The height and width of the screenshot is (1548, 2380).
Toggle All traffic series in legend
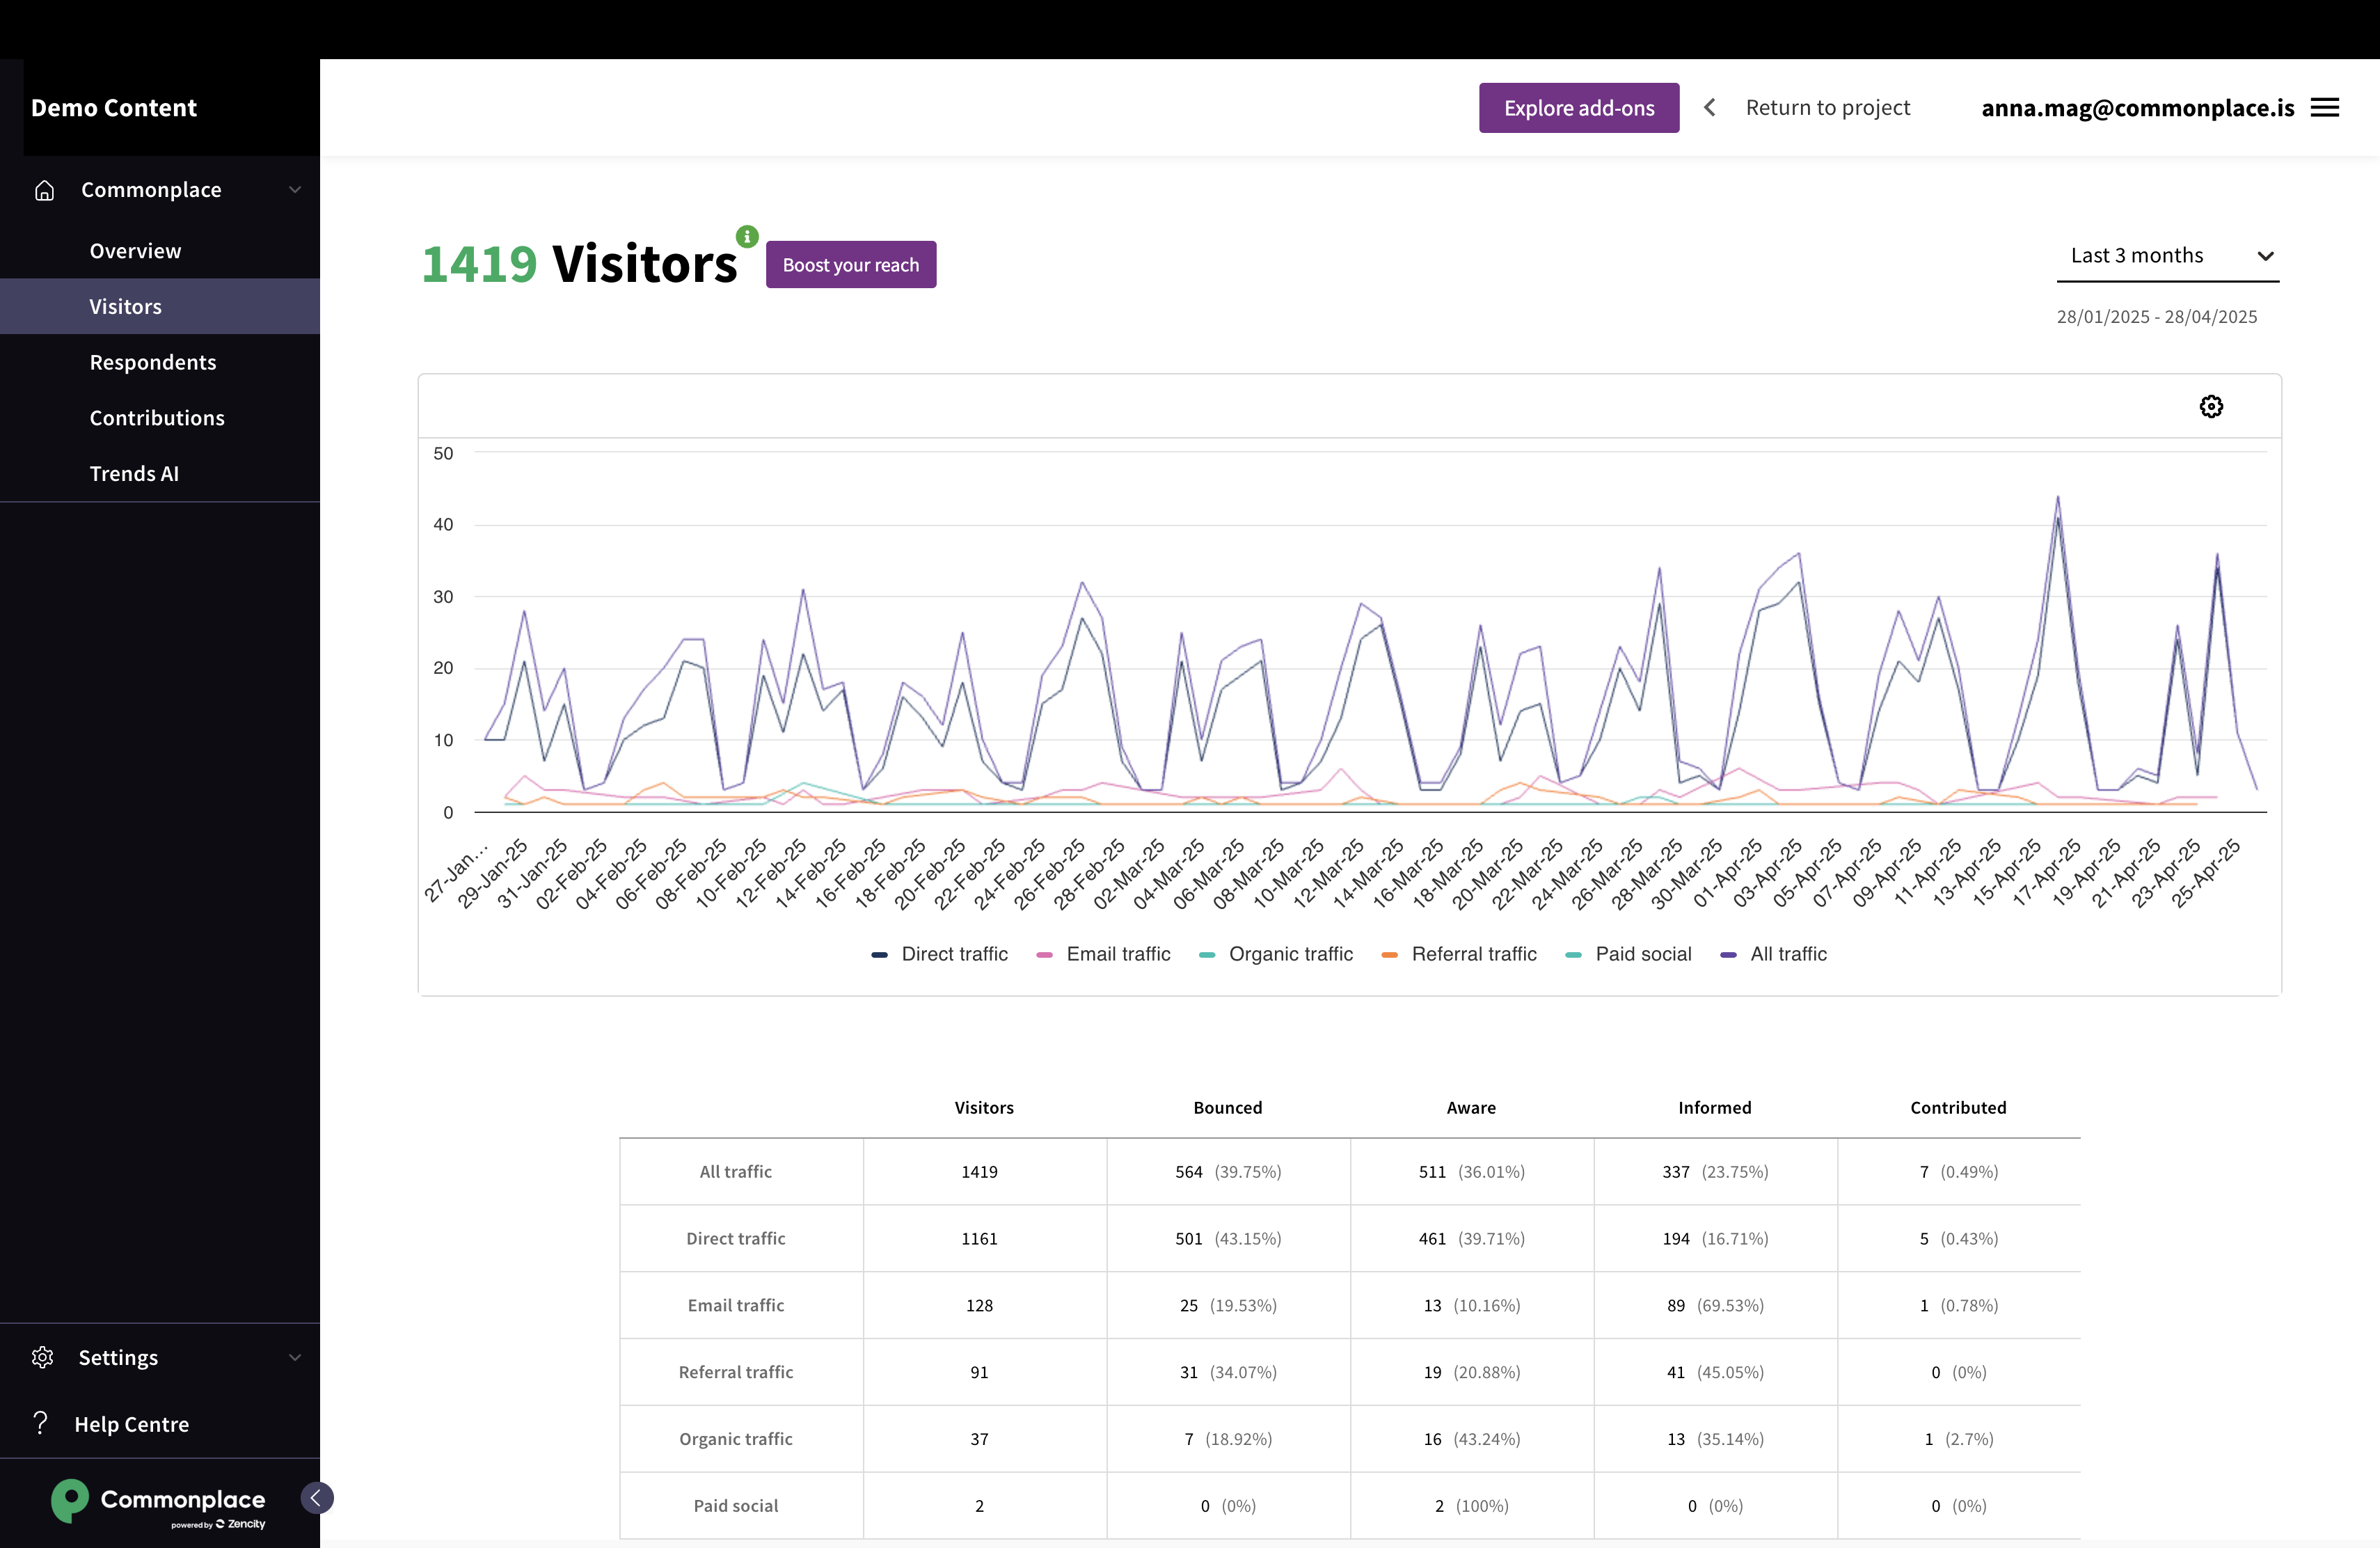tap(1787, 954)
